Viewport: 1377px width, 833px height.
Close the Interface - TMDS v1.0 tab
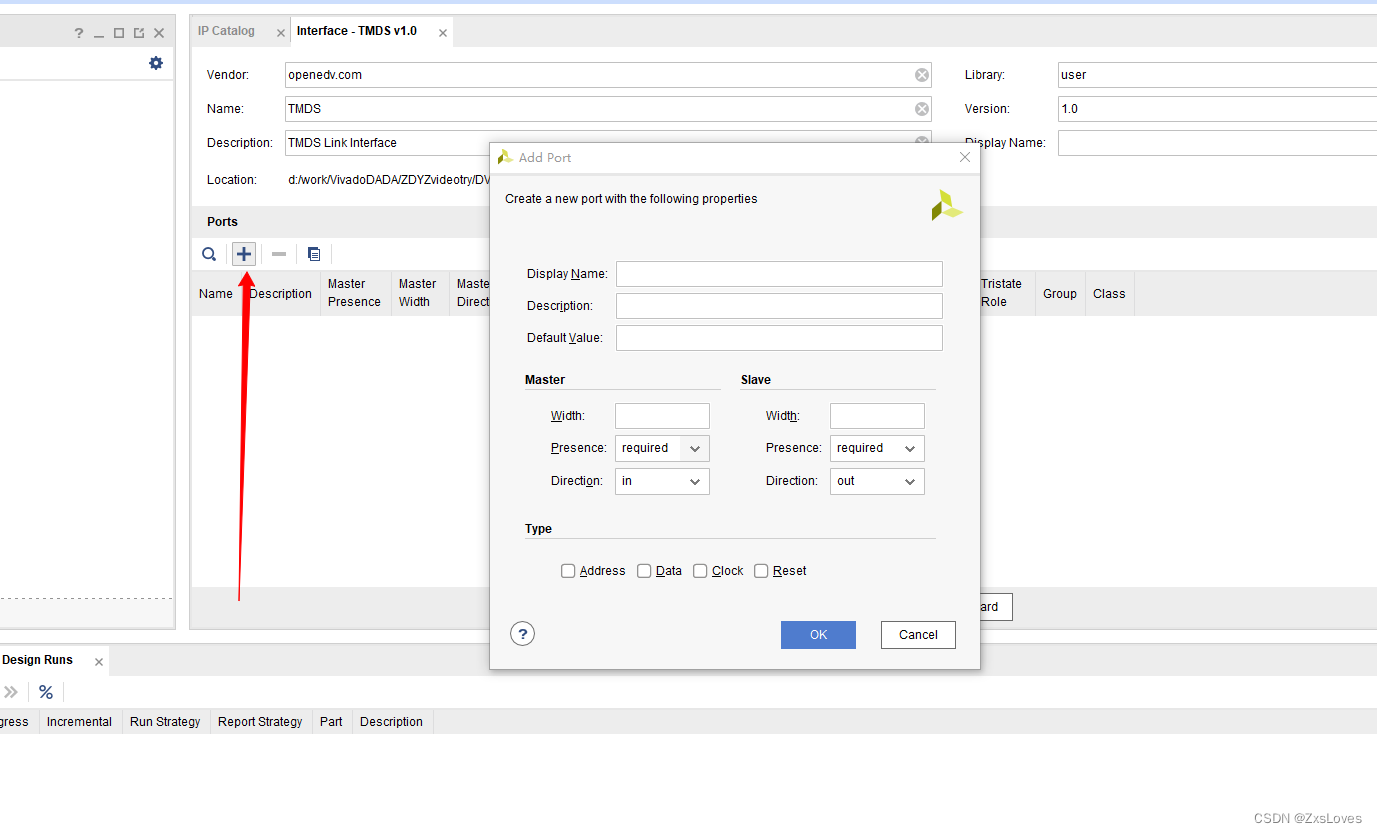[x=443, y=33]
